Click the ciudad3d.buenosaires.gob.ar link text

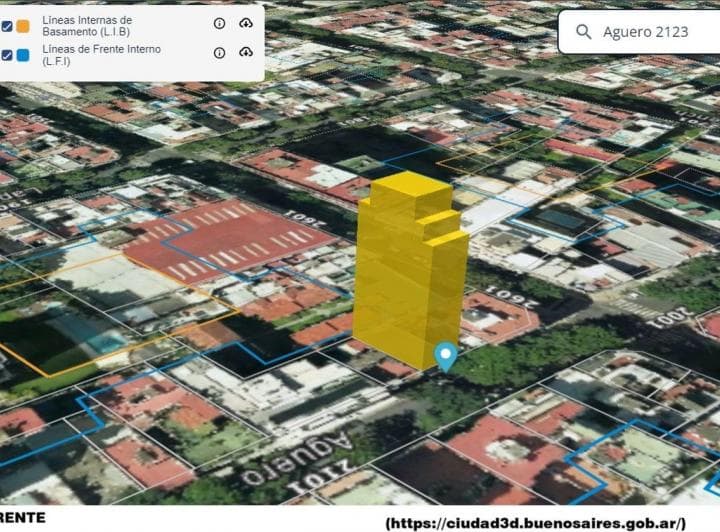pos(536,523)
